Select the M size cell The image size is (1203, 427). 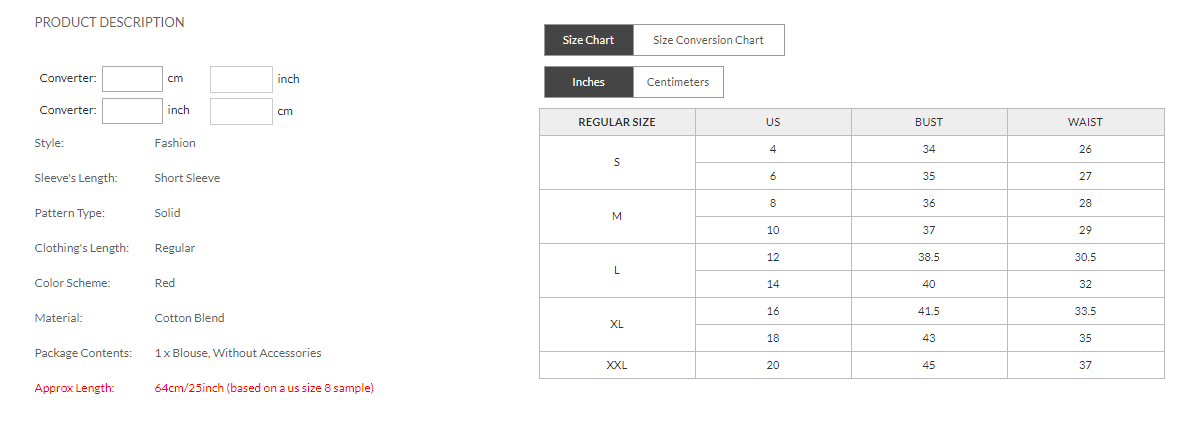(x=617, y=216)
